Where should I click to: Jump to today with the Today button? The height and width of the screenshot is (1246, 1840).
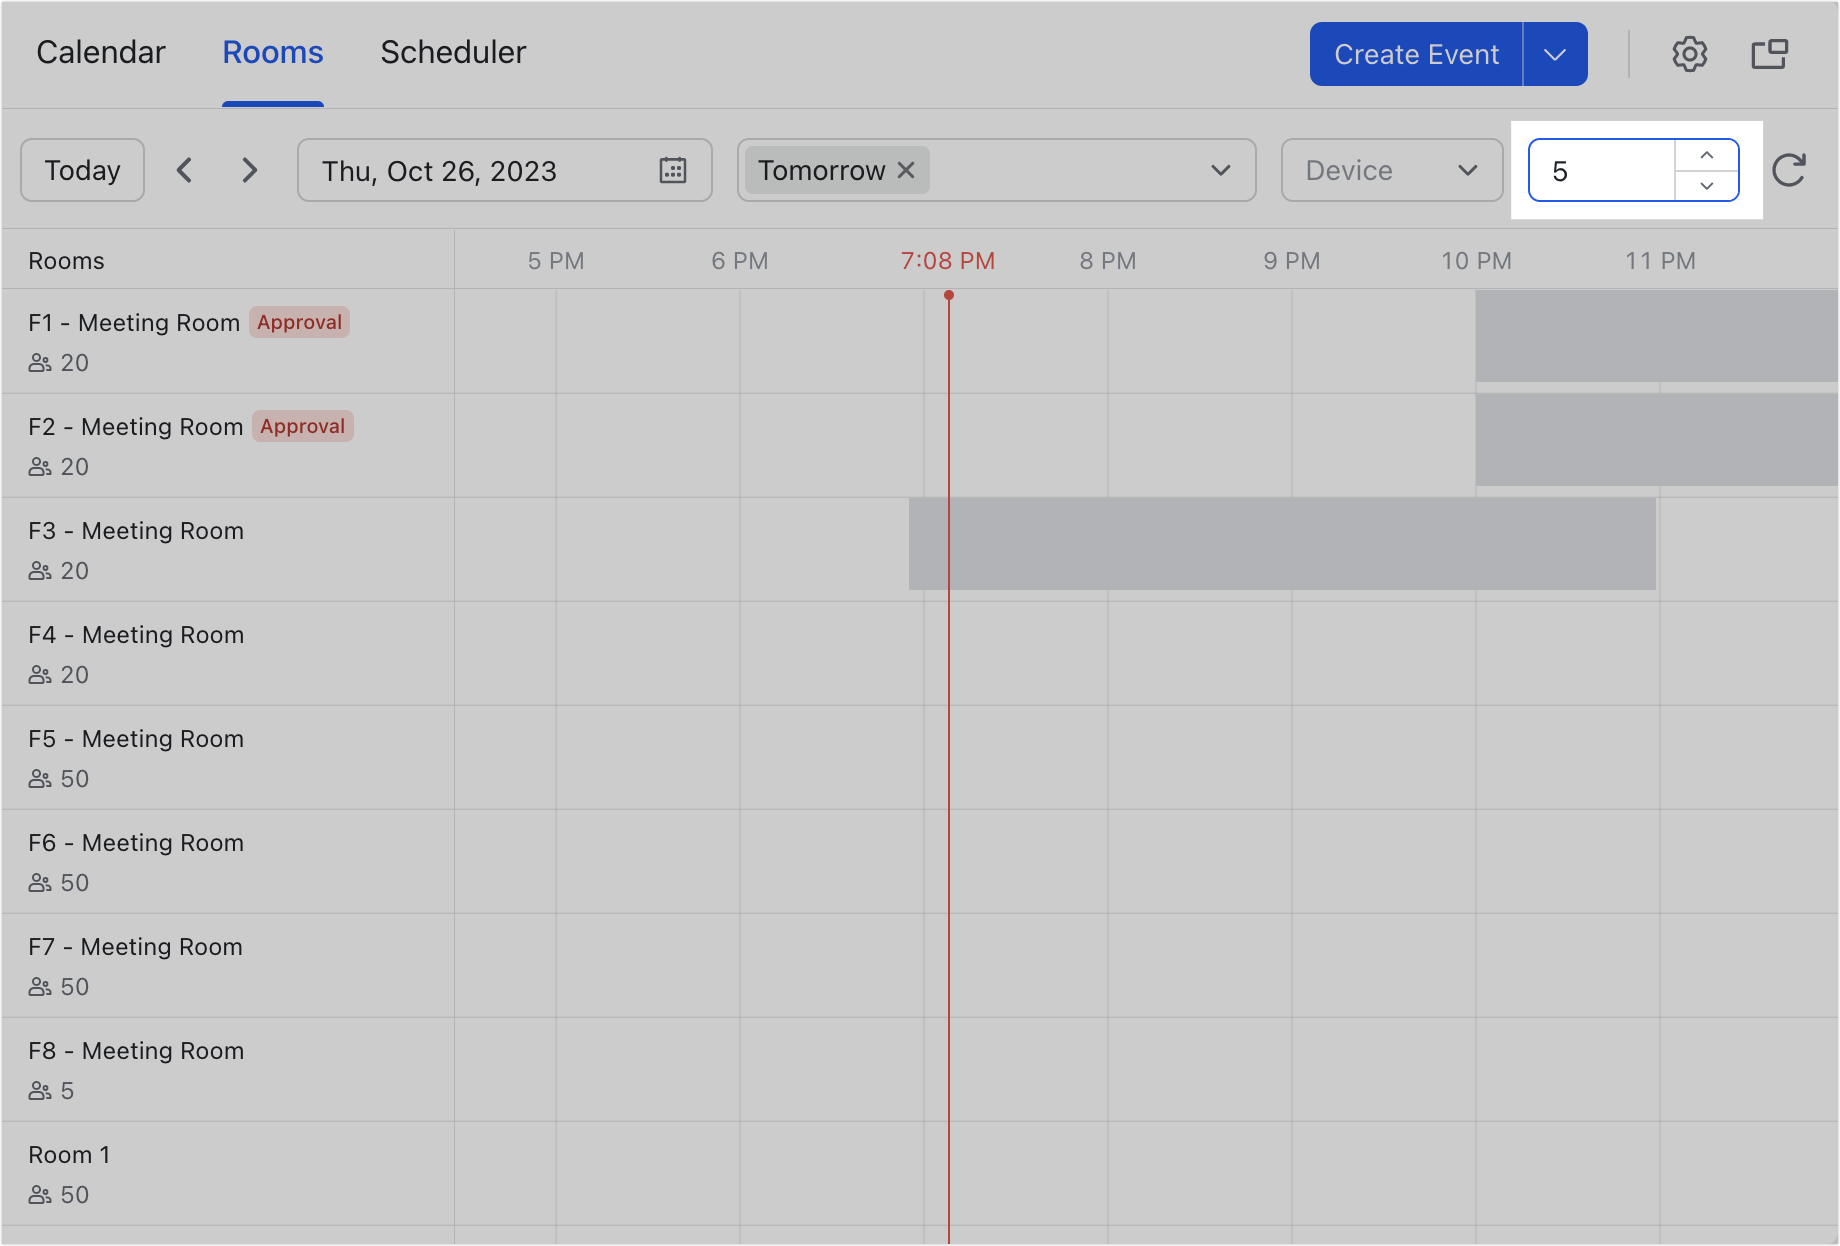click(82, 170)
